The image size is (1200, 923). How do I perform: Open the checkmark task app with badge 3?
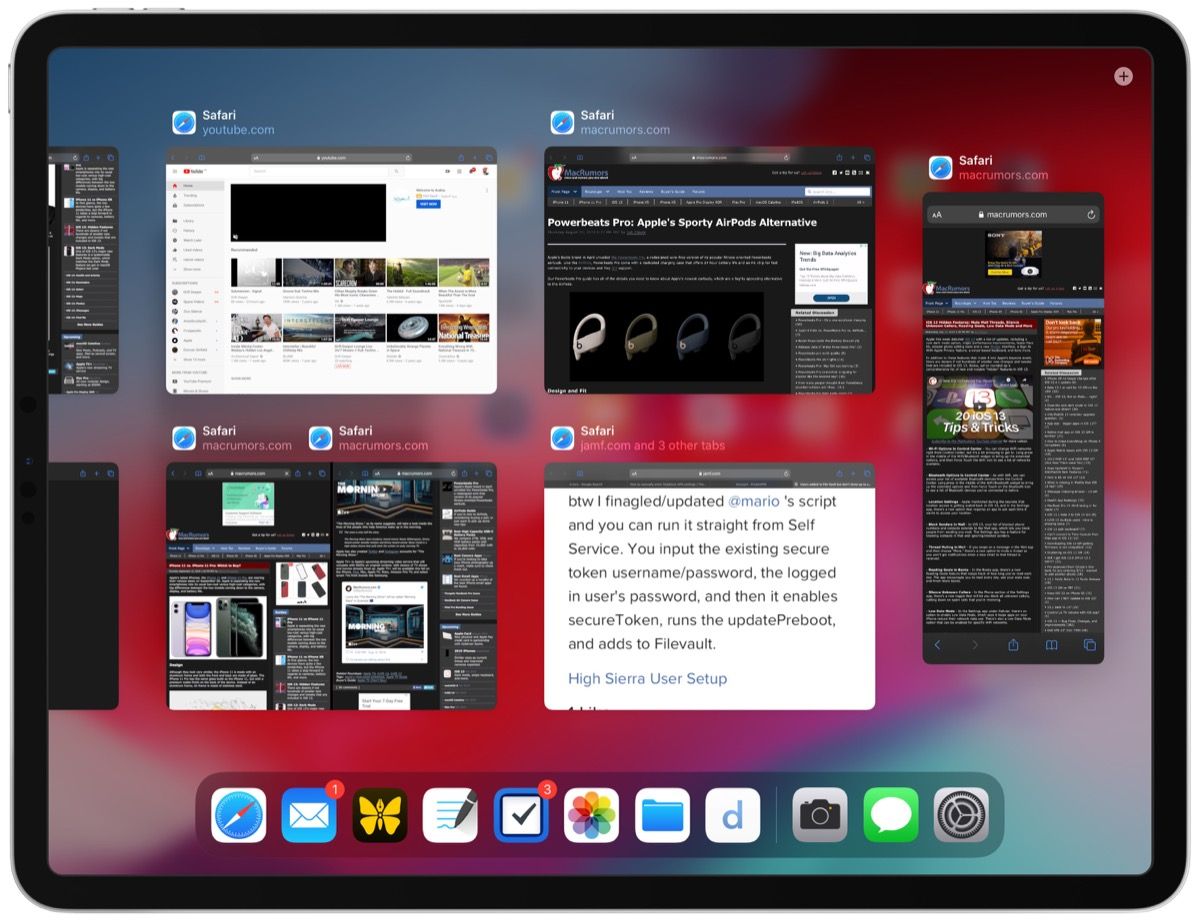521,815
